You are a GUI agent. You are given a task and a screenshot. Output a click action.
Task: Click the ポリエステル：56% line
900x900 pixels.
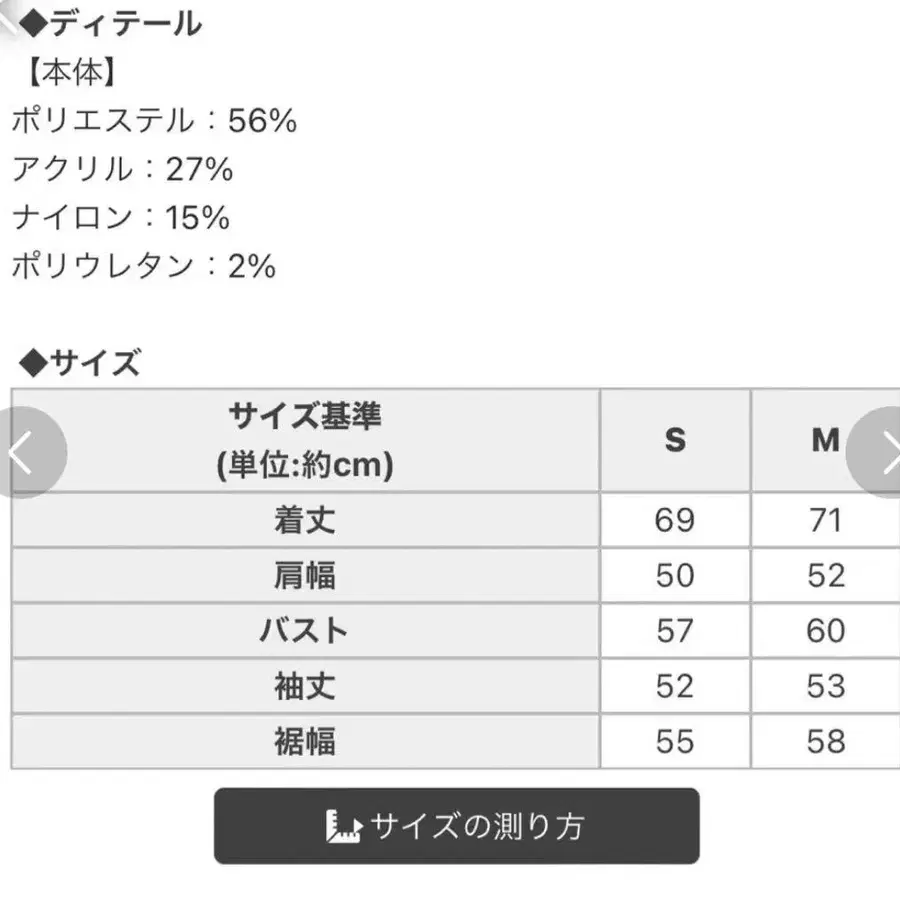pyautogui.click(x=155, y=121)
